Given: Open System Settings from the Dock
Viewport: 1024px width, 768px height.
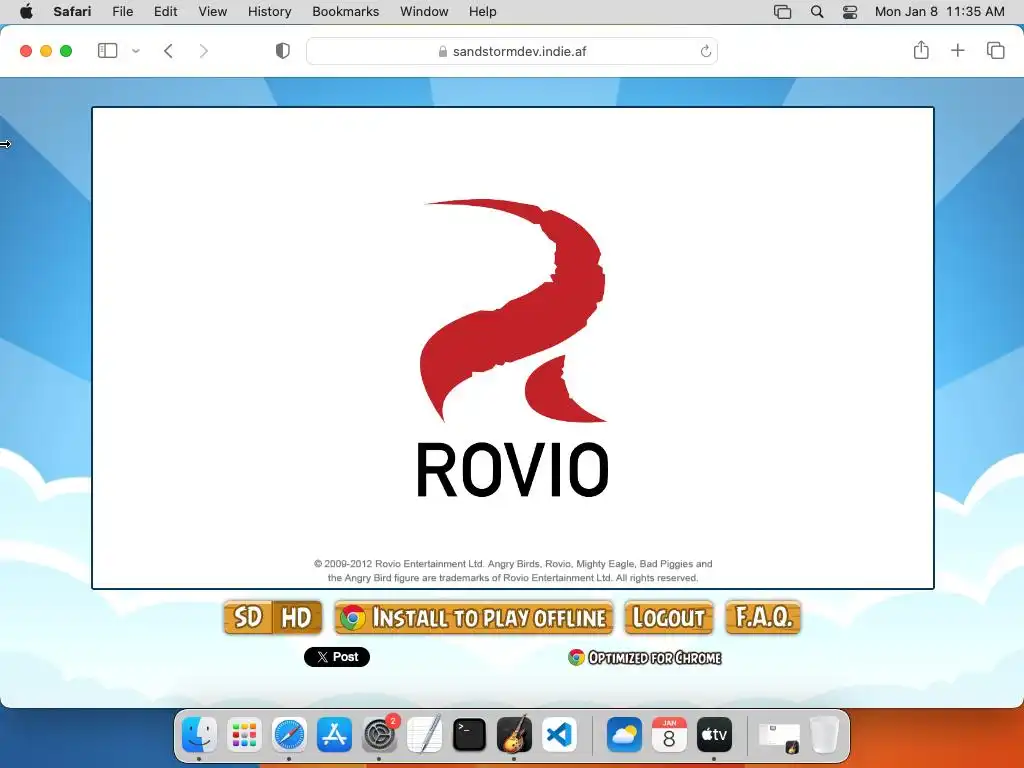Looking at the screenshot, I should tap(379, 735).
